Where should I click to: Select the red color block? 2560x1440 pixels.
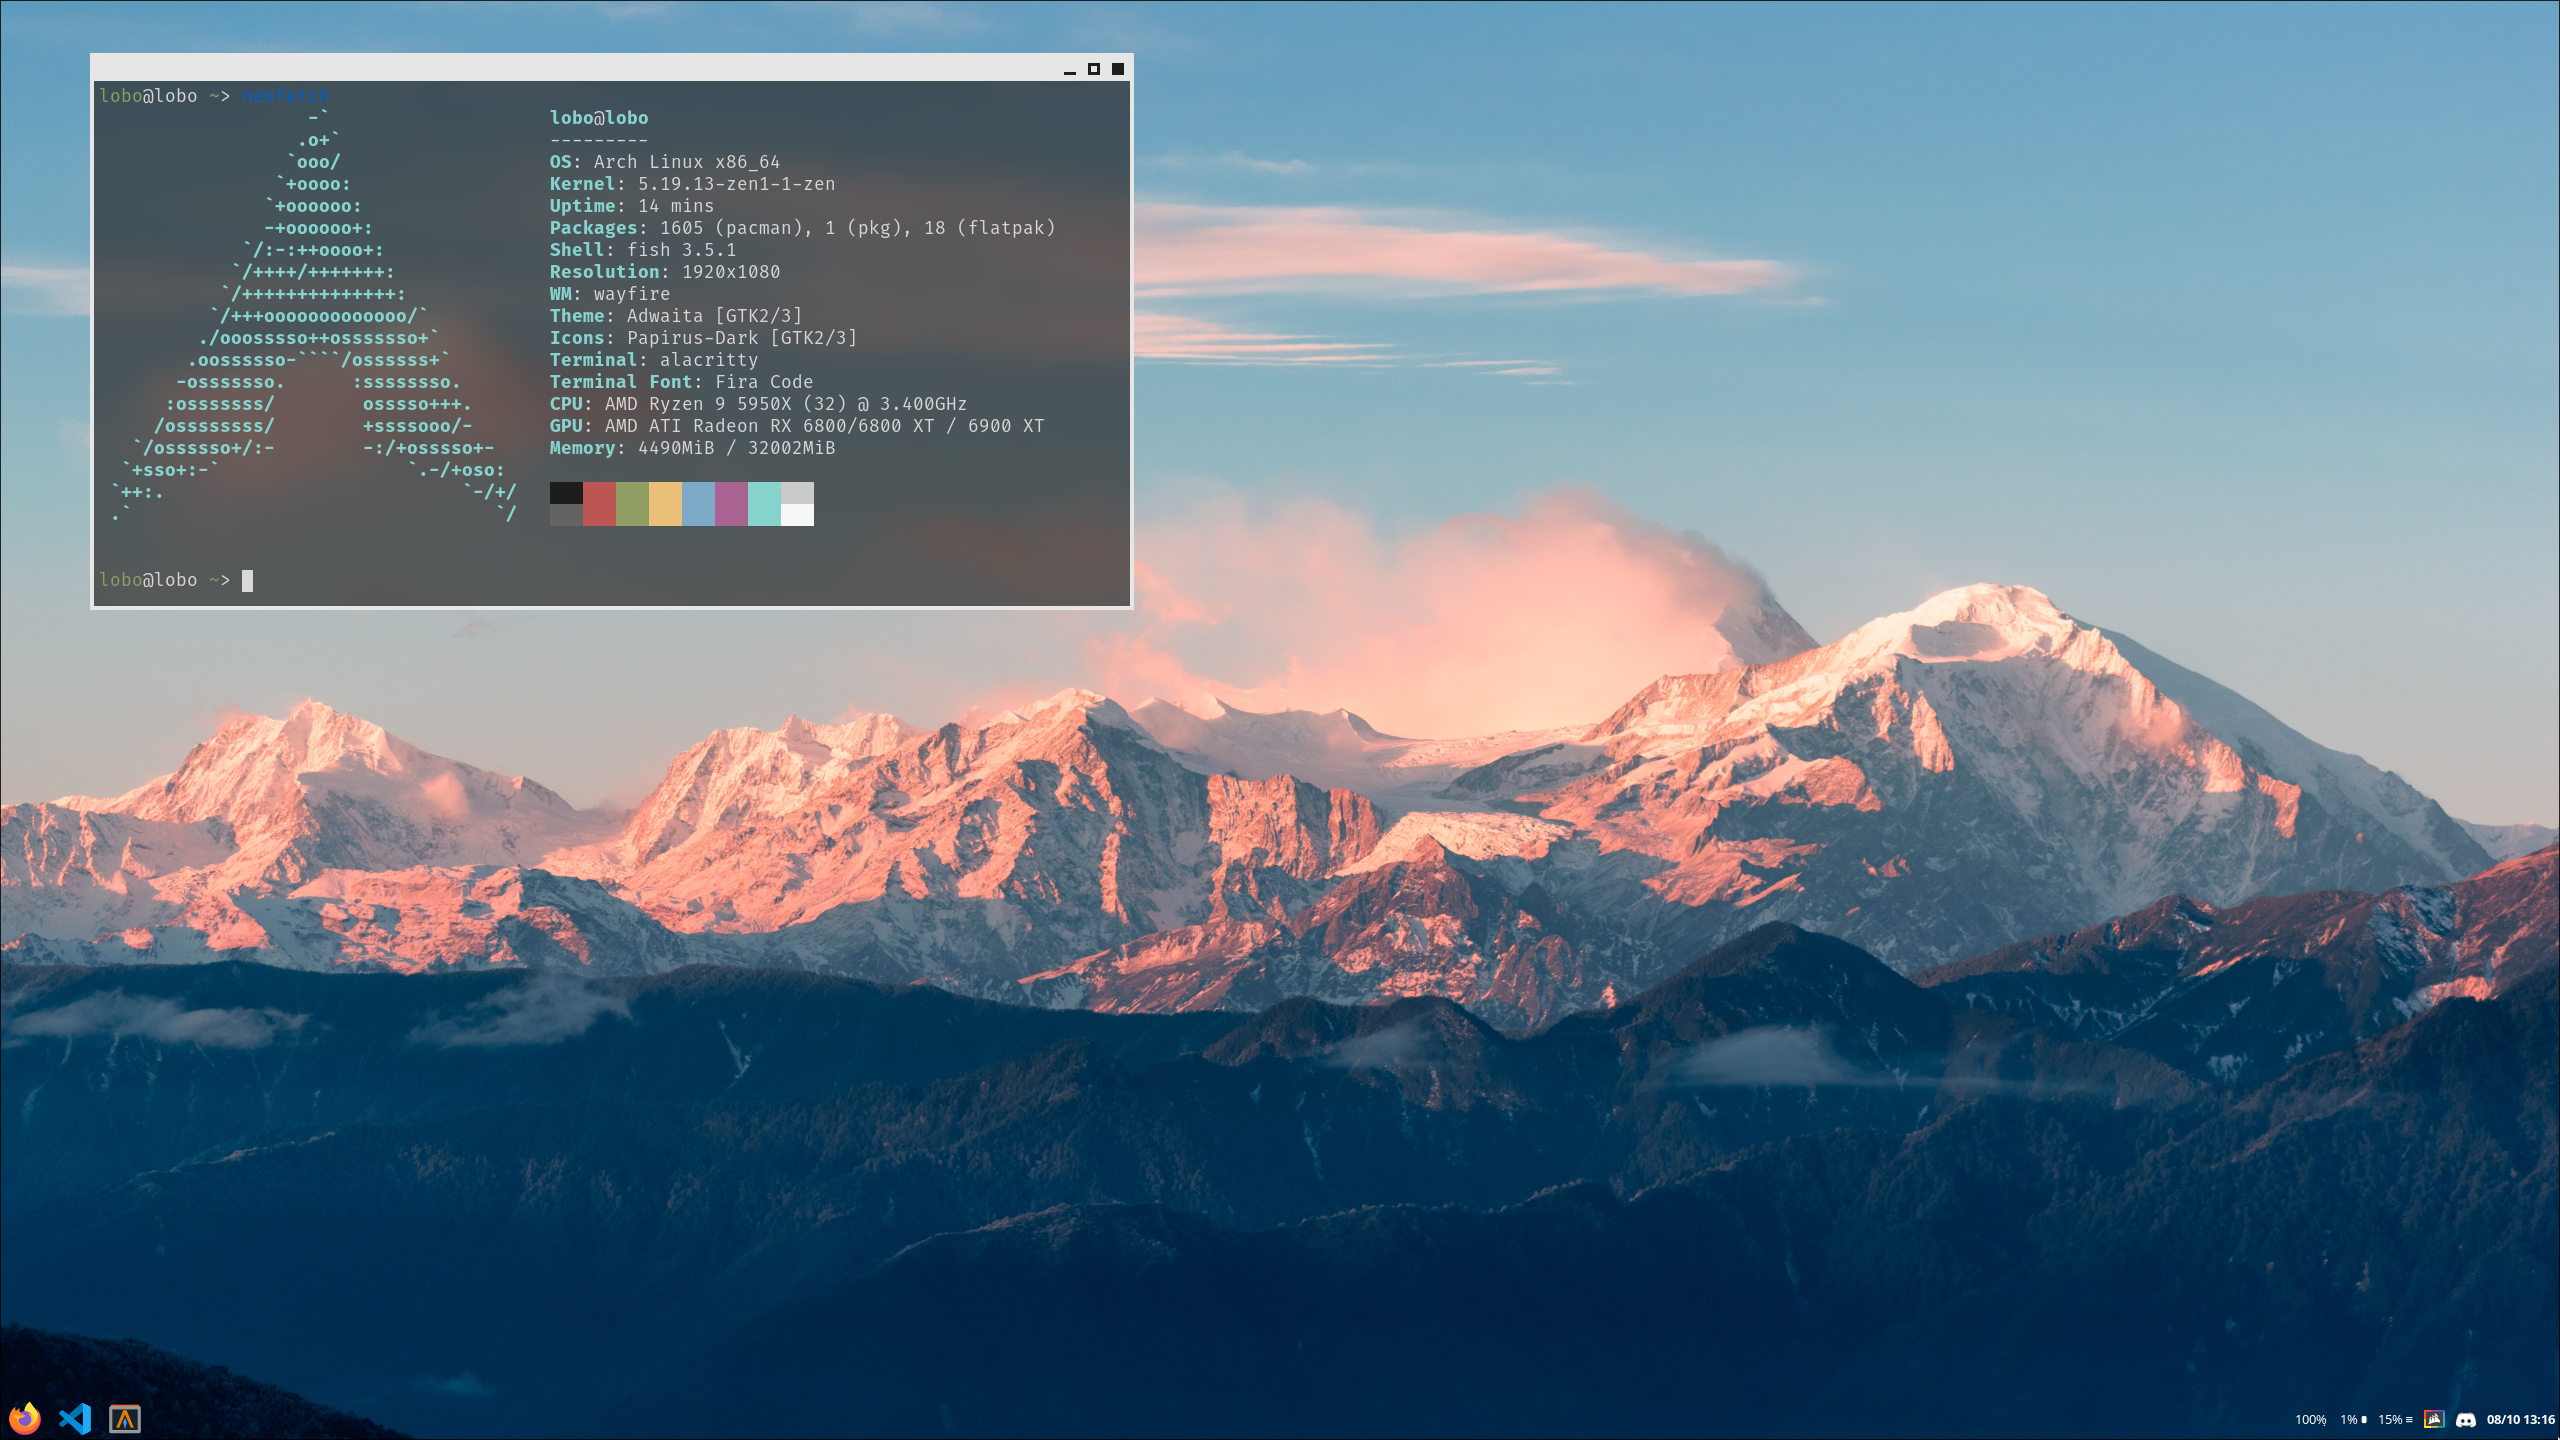click(599, 503)
